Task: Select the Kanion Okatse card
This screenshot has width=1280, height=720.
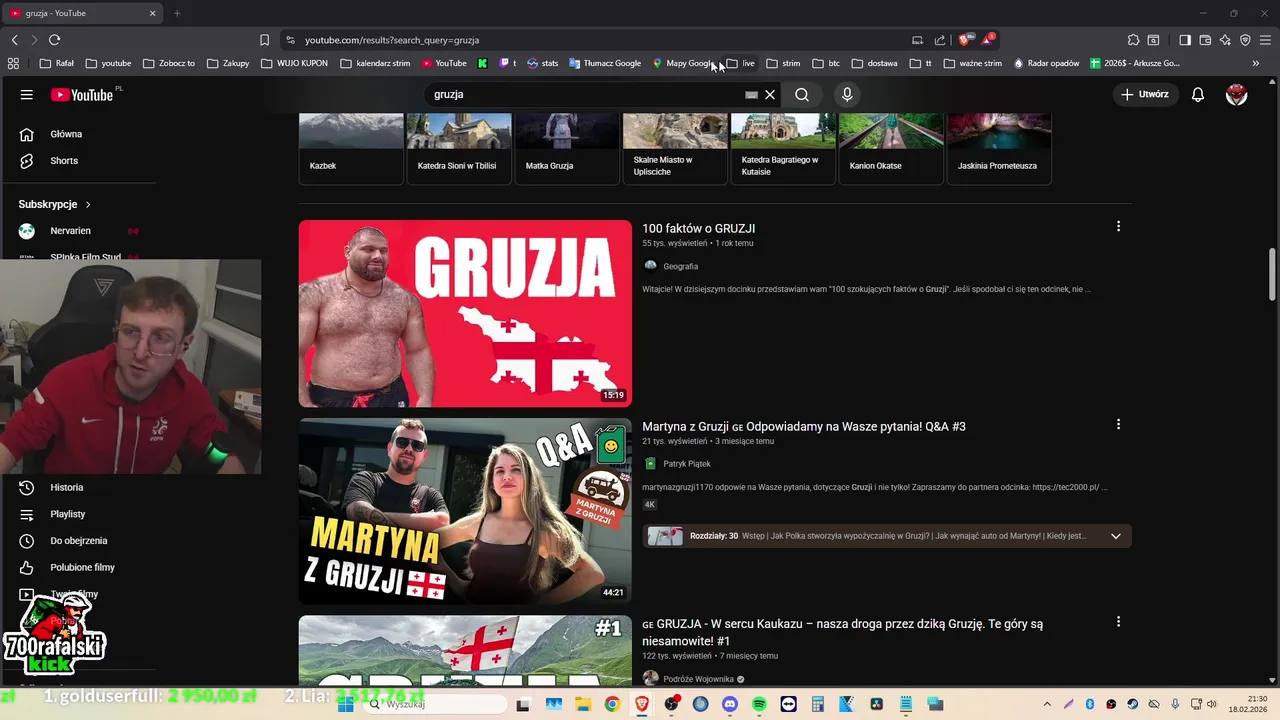Action: click(x=891, y=148)
